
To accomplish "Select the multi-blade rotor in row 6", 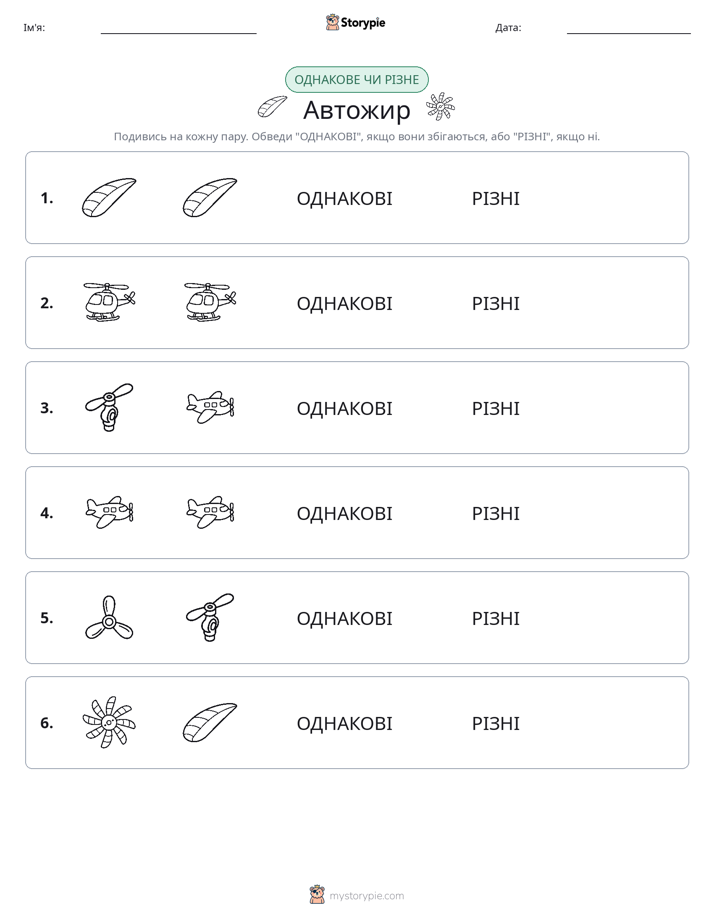I will click(x=109, y=722).
